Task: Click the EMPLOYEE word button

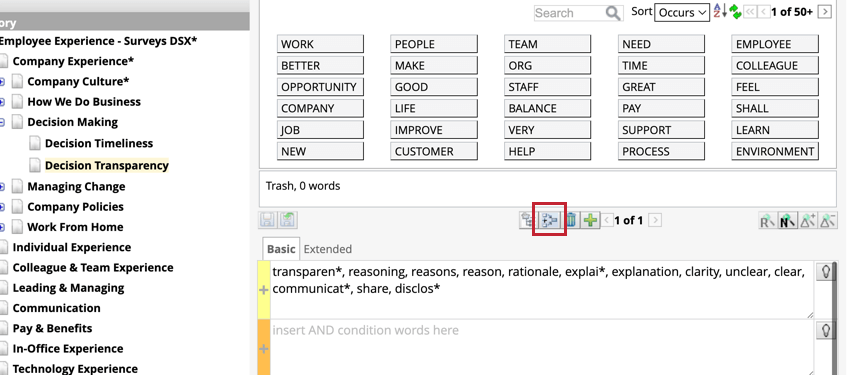Action: pos(775,44)
